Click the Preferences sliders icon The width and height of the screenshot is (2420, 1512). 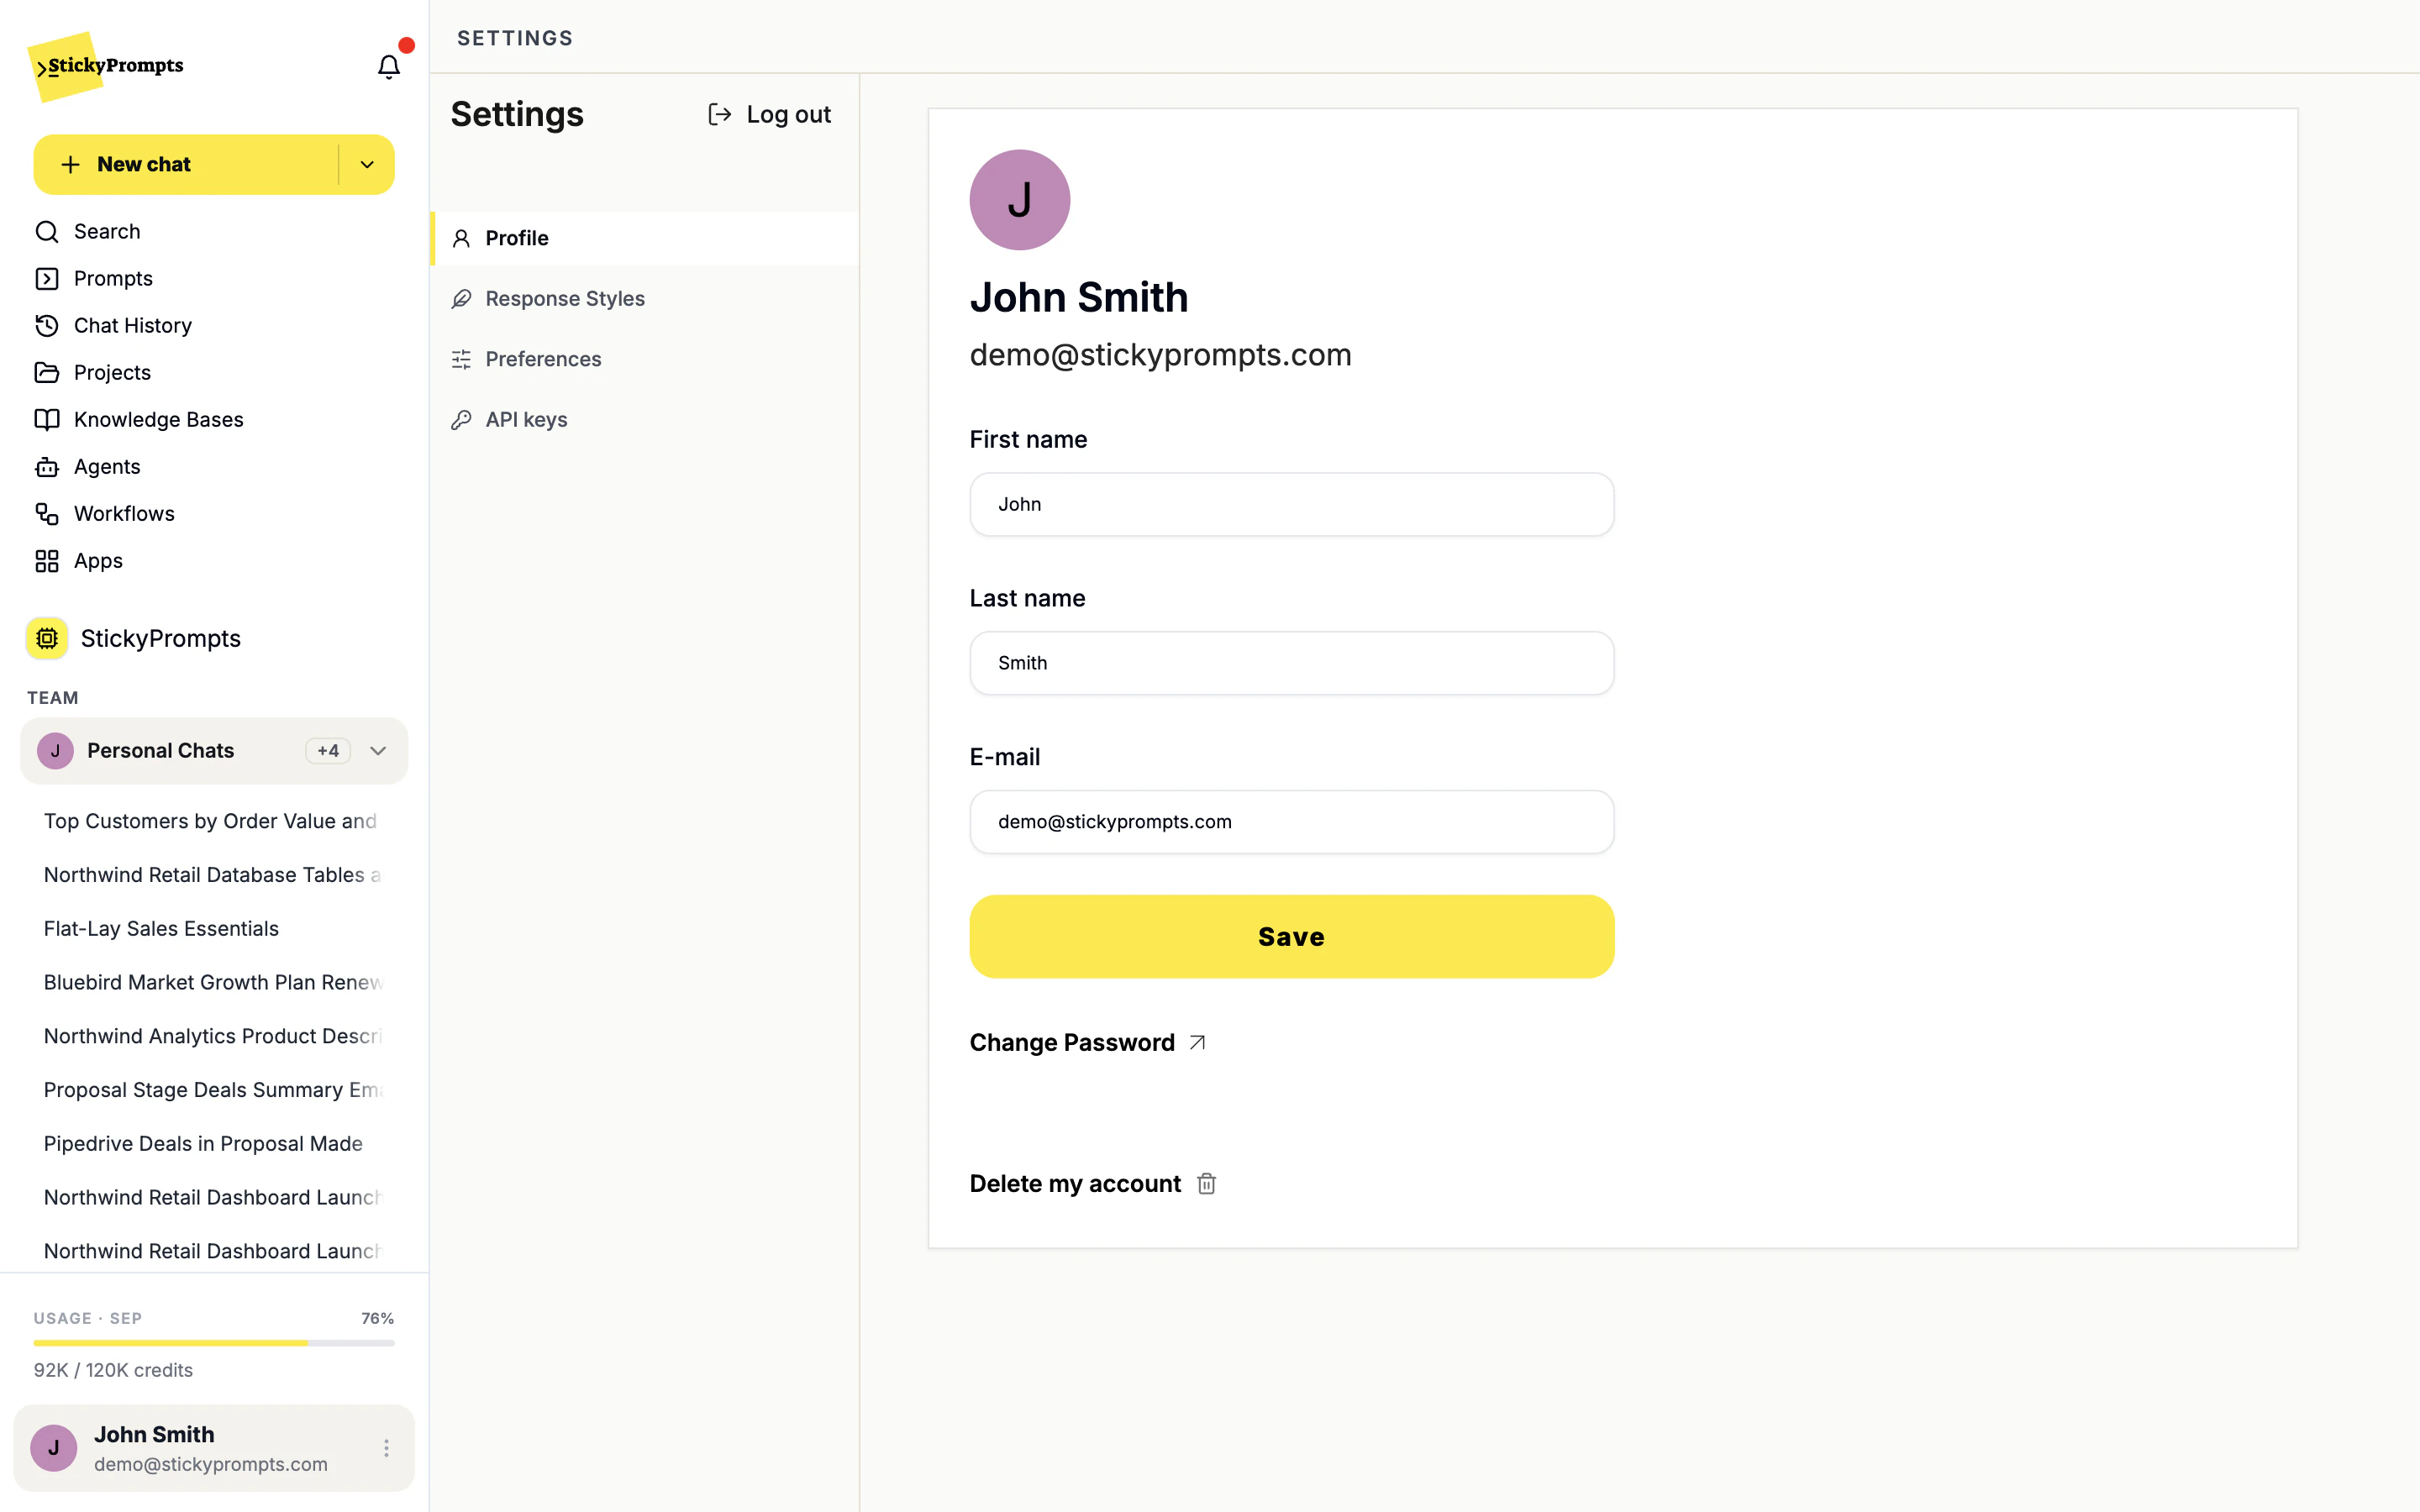click(461, 359)
